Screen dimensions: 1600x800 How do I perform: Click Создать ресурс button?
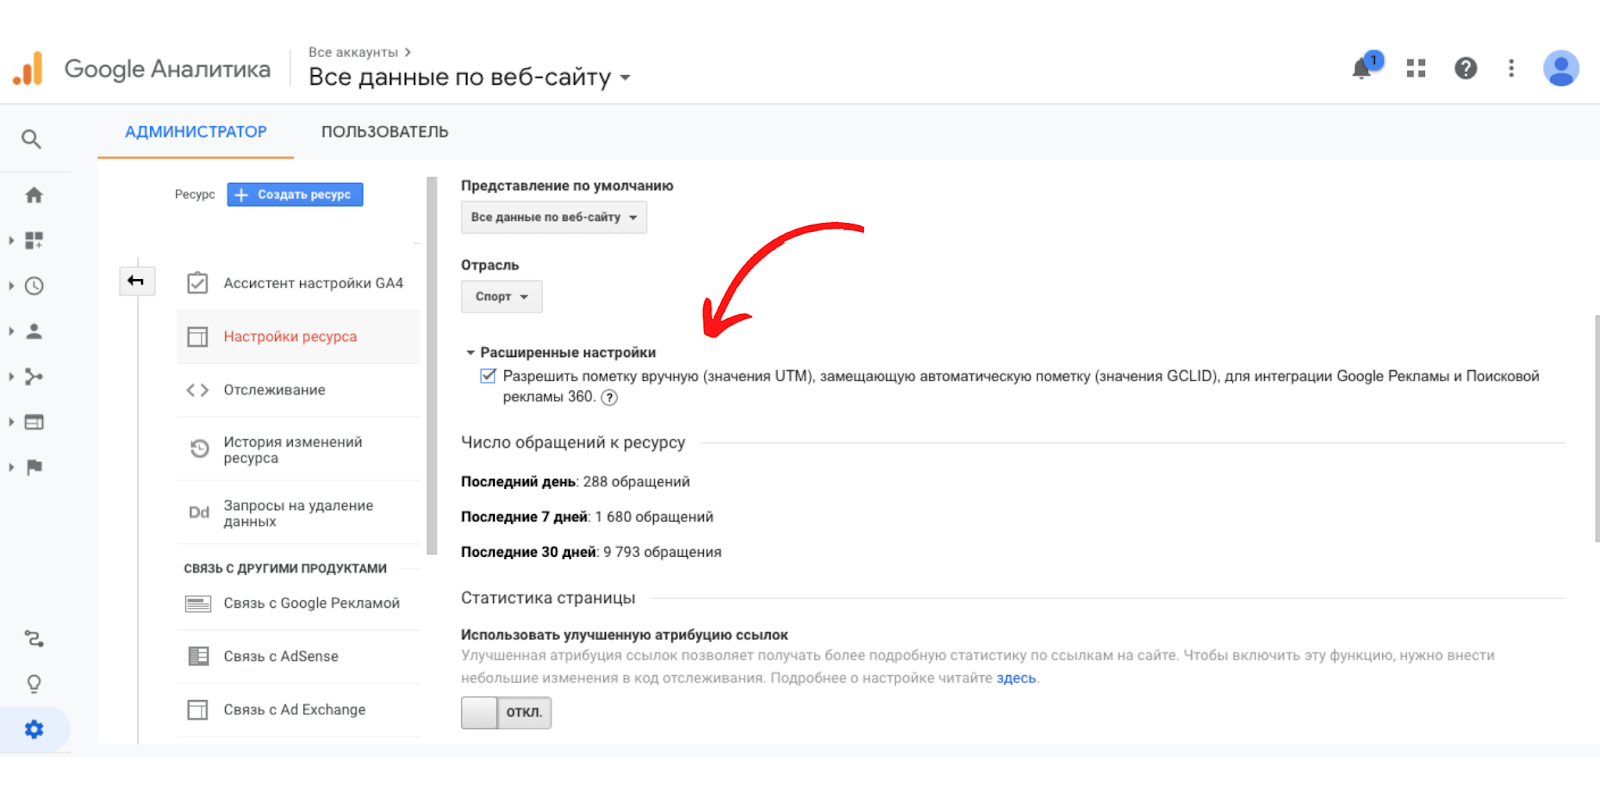295,195
